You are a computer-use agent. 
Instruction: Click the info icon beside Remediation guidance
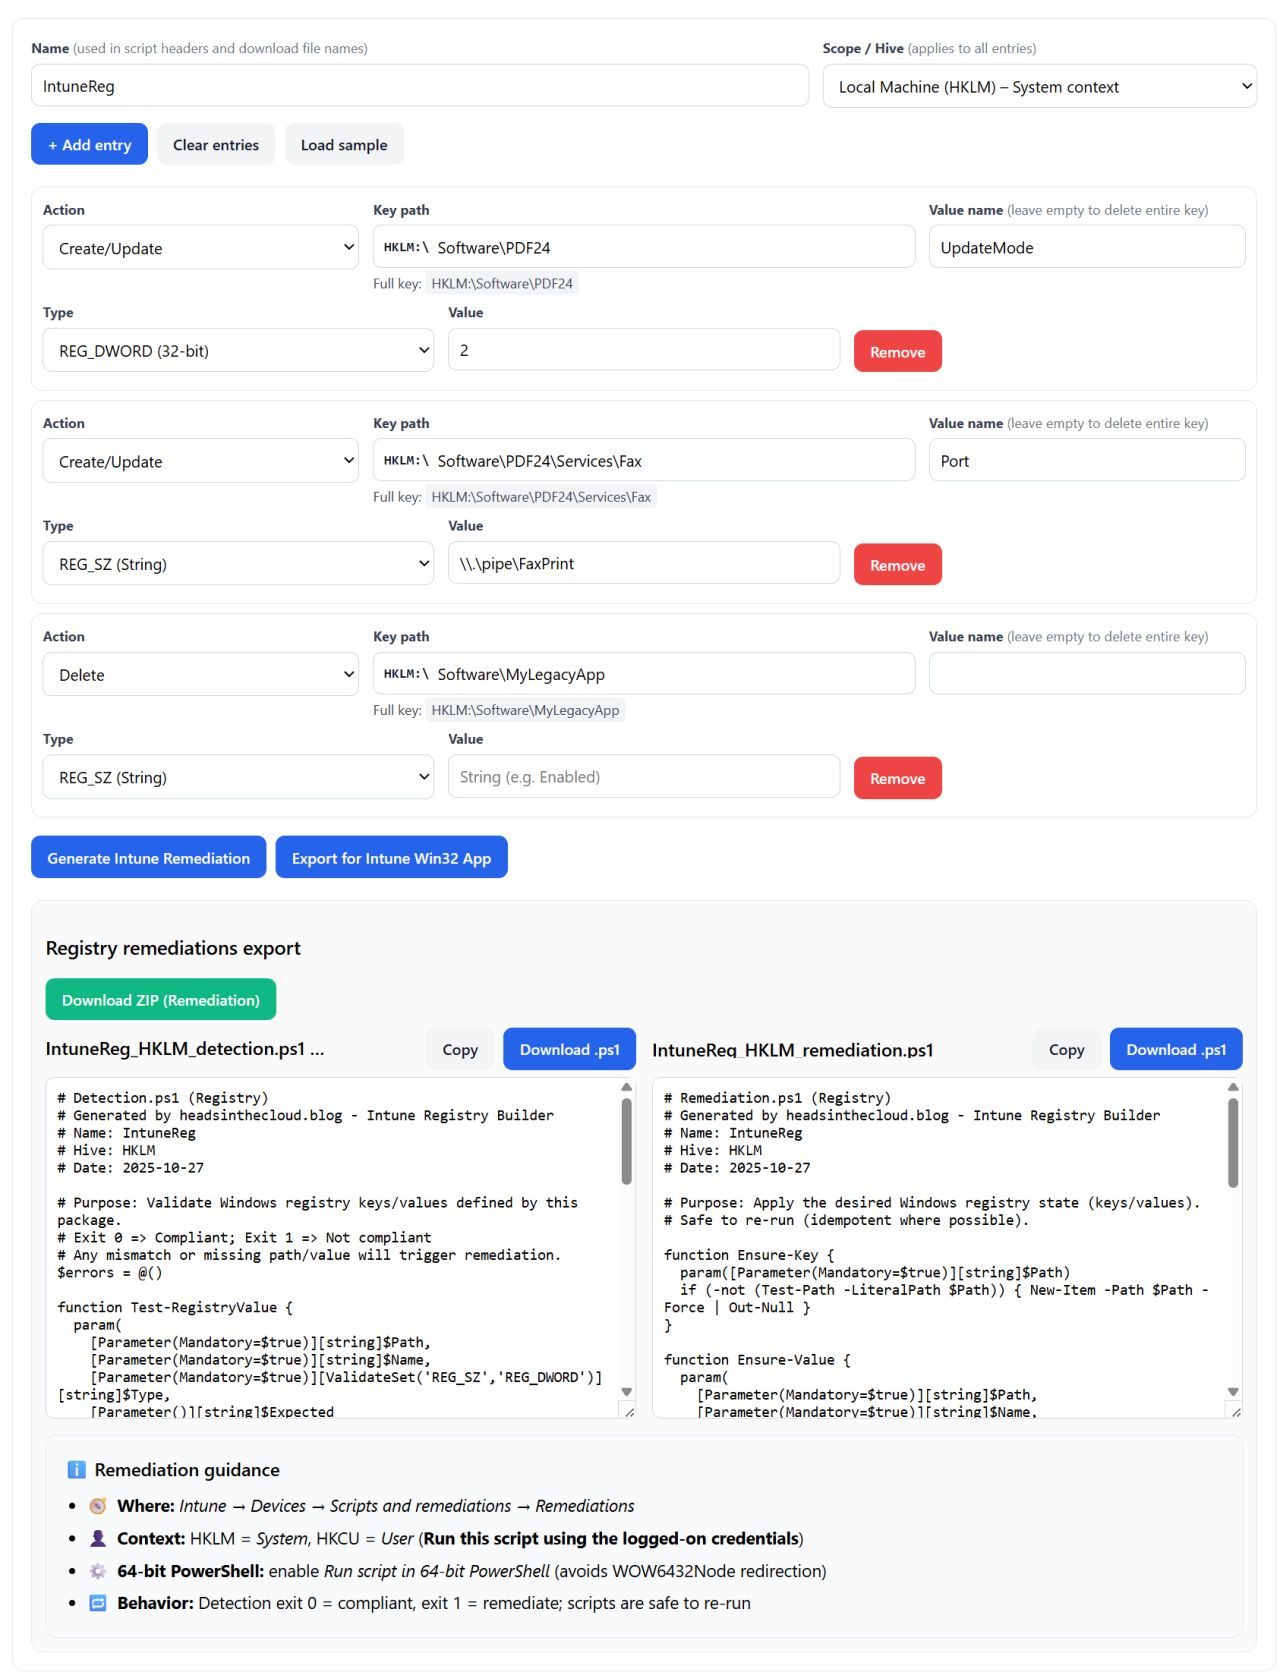click(x=78, y=1470)
